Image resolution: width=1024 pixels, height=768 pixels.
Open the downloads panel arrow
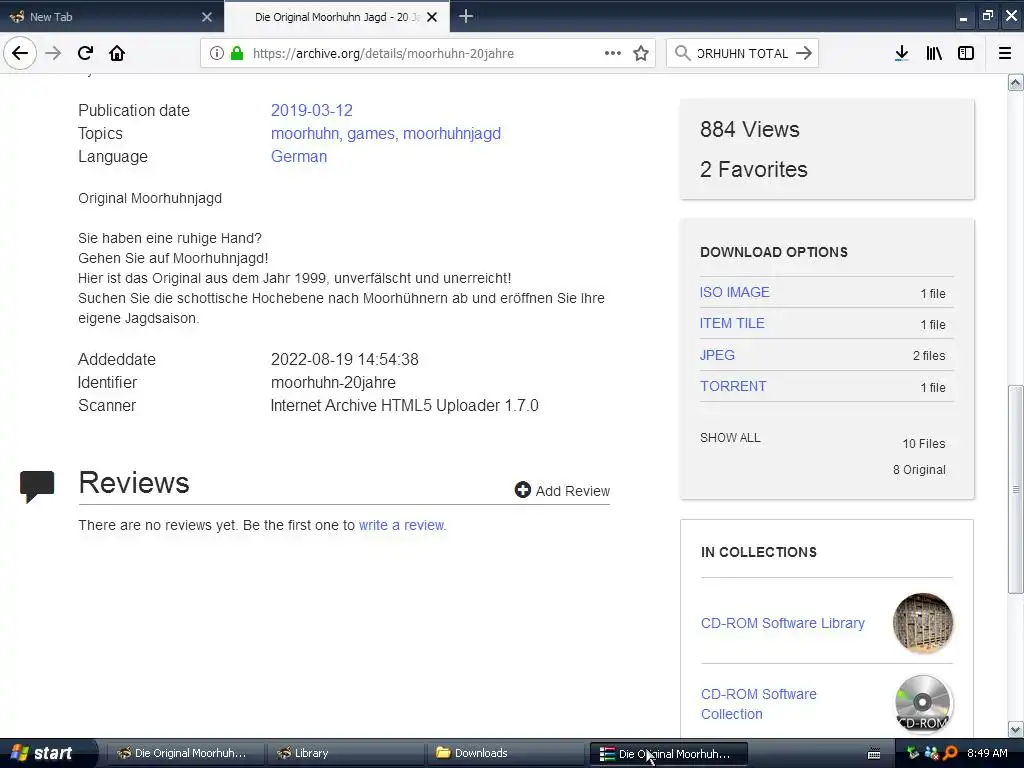(901, 53)
